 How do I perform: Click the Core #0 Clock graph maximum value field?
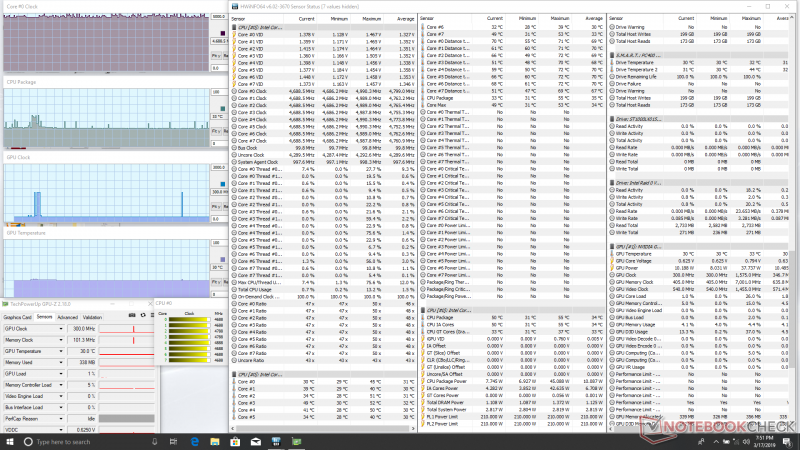219,16
